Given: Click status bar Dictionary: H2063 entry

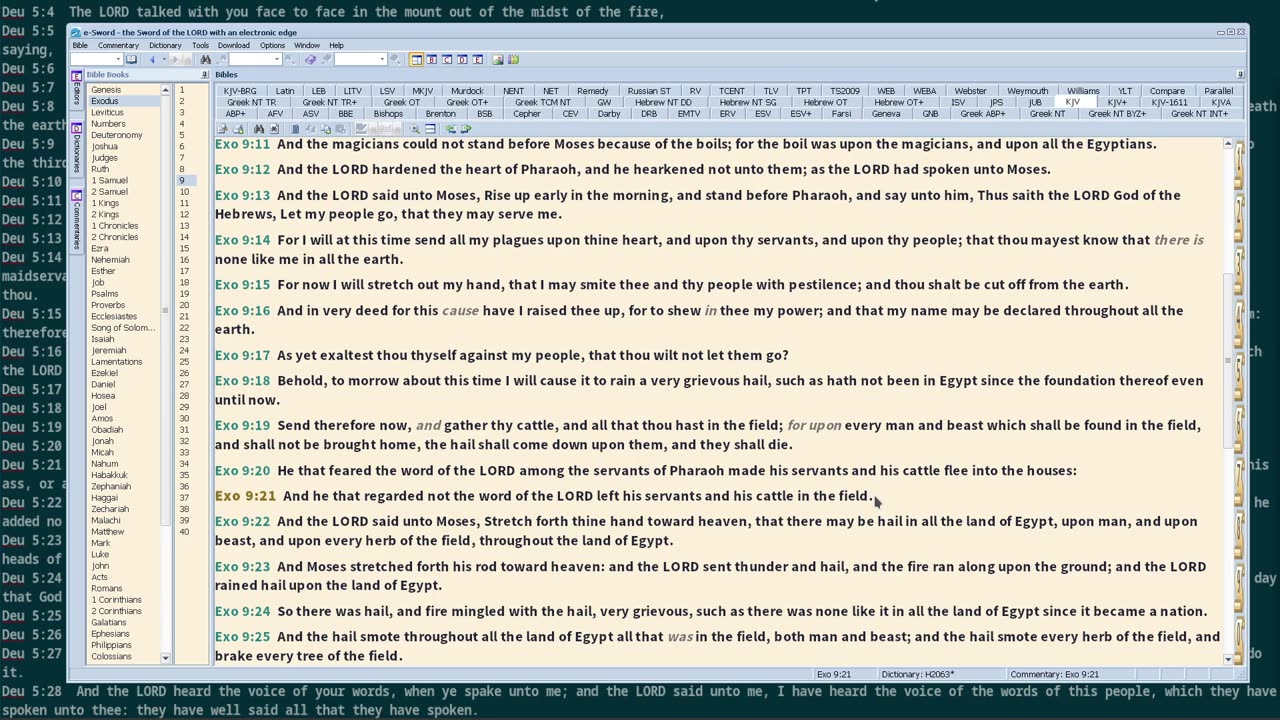Looking at the screenshot, I should pos(917,675).
